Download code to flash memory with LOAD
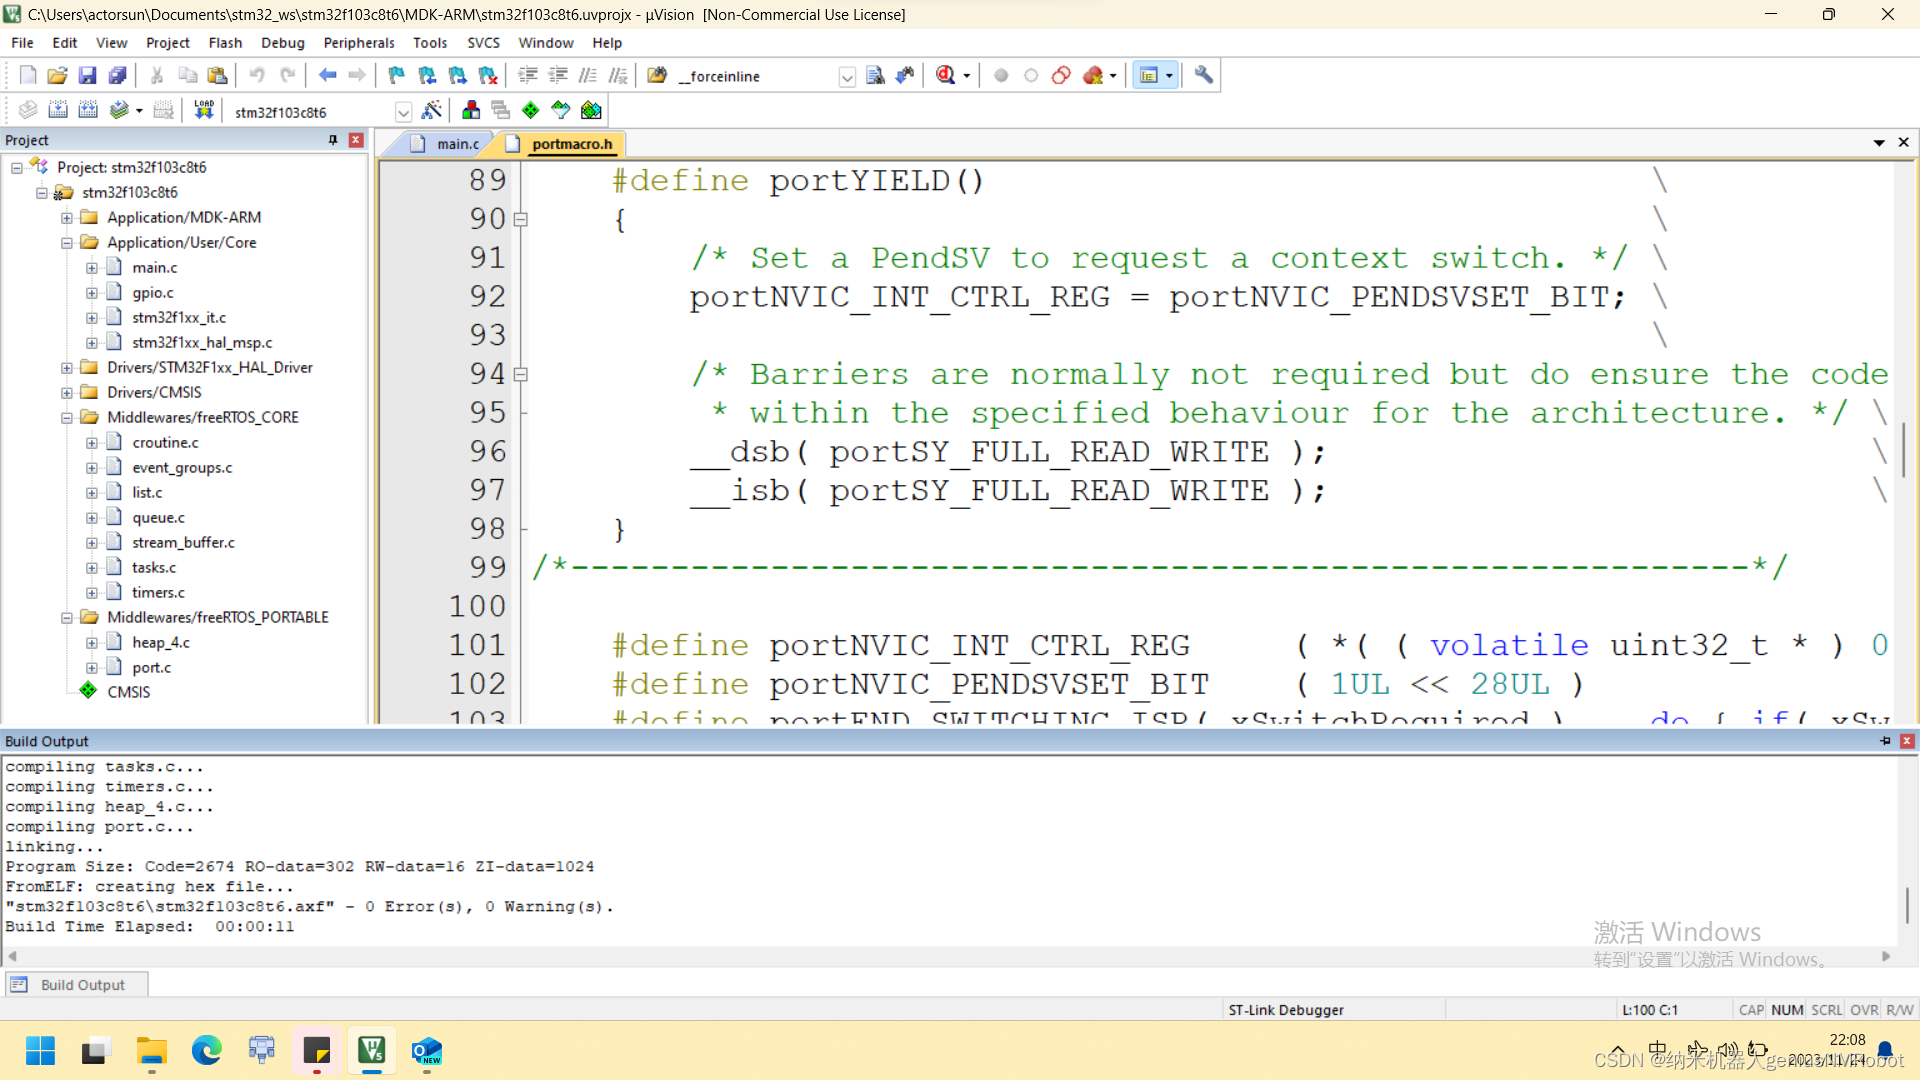 [203, 110]
